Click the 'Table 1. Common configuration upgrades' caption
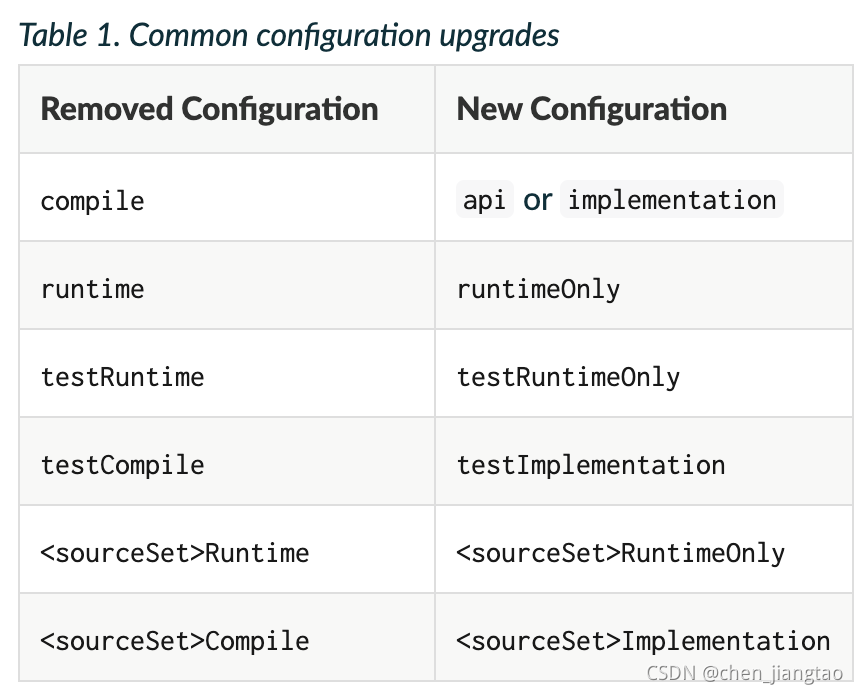The width and height of the screenshot is (858, 694). 290,35
